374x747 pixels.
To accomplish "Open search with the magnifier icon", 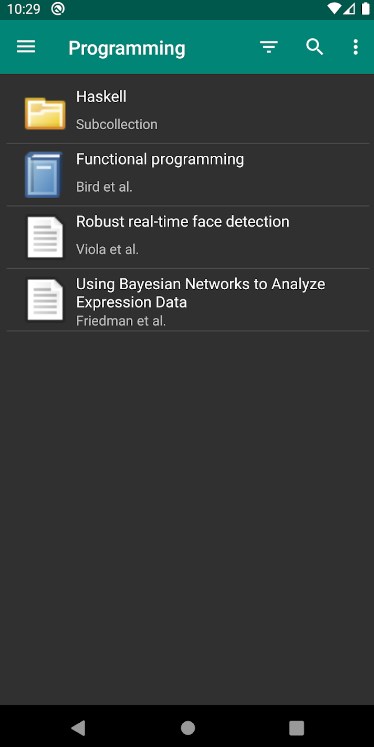I will pos(314,47).
